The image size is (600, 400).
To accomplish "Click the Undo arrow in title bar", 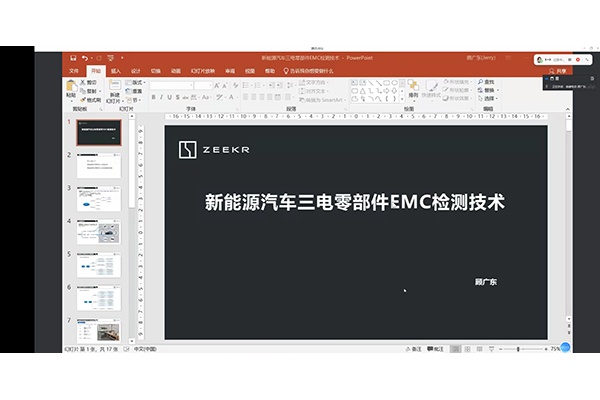I will pyautogui.click(x=84, y=58).
